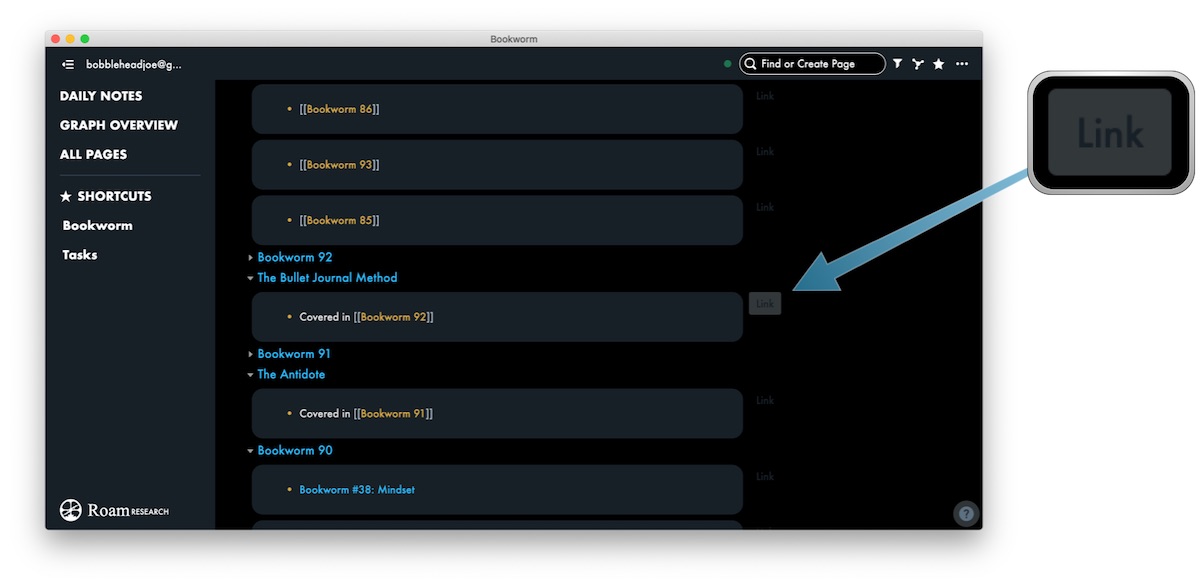Open the bobbleheadjoe account name
This screenshot has height=587, width=1200.
[x=134, y=64]
